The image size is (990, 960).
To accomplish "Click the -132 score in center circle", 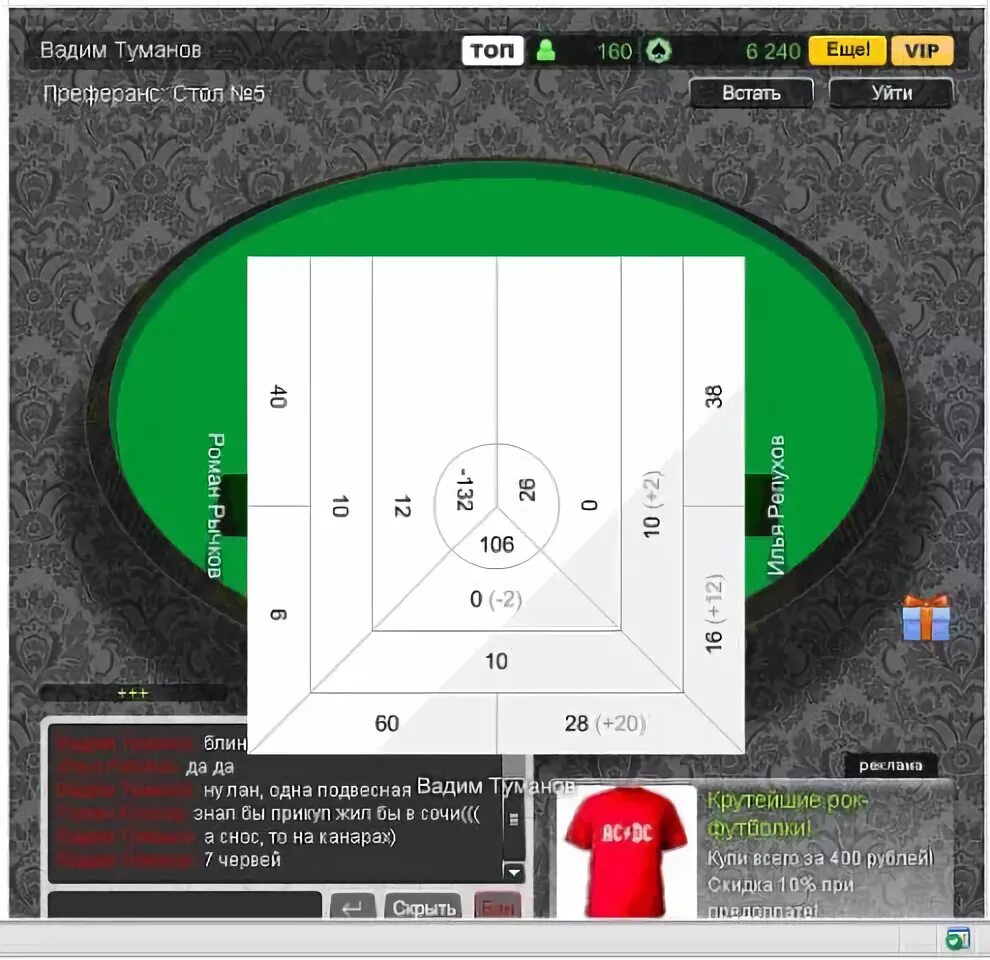I will click(465, 489).
